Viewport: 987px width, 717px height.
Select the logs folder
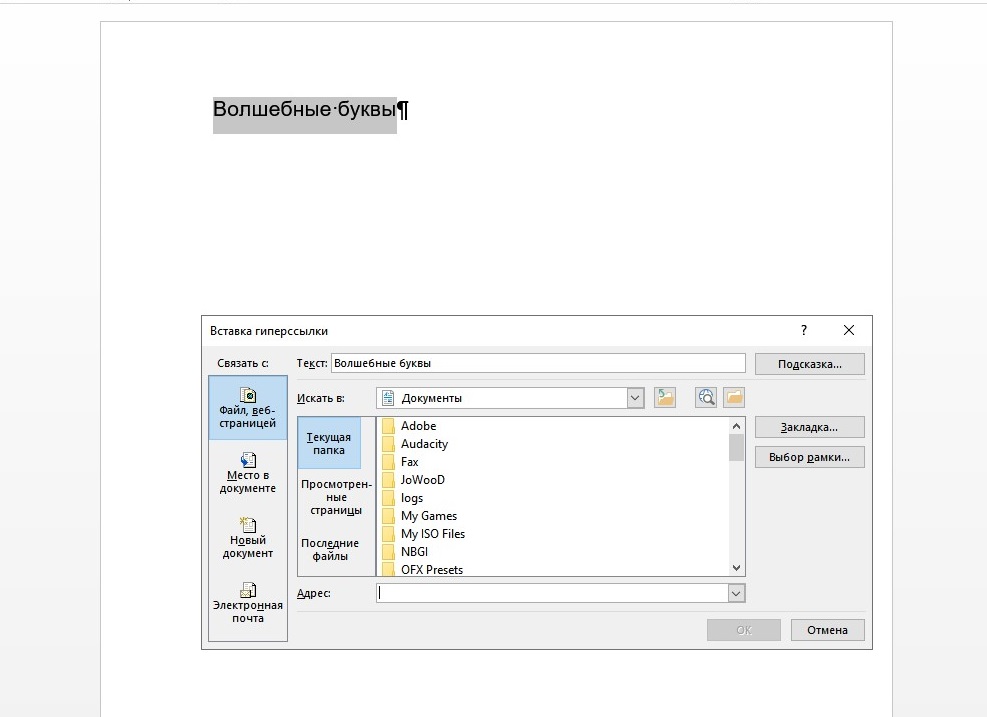403,498
